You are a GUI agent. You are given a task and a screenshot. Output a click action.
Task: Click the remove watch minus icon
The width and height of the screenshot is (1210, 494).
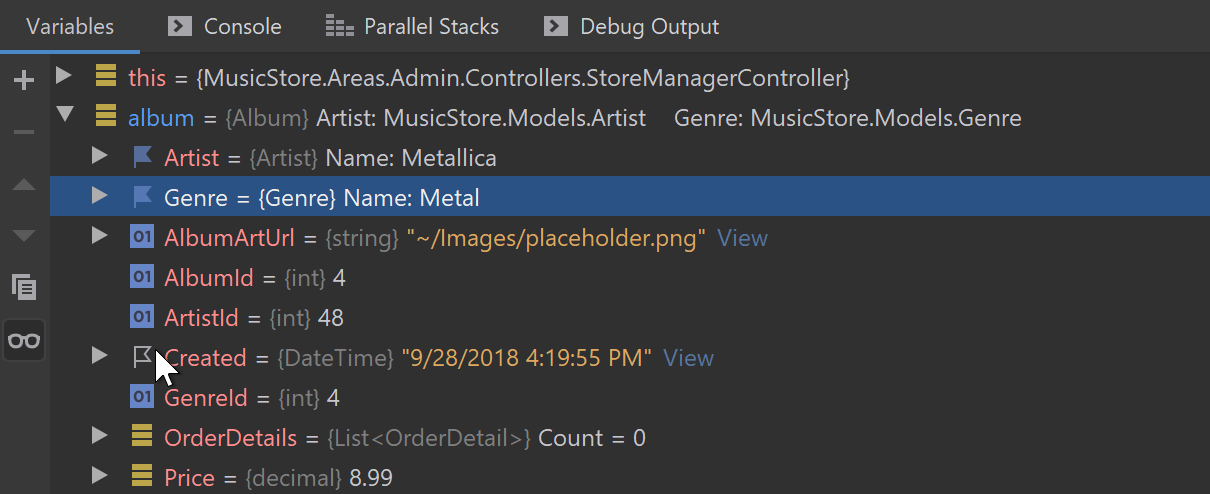point(24,133)
